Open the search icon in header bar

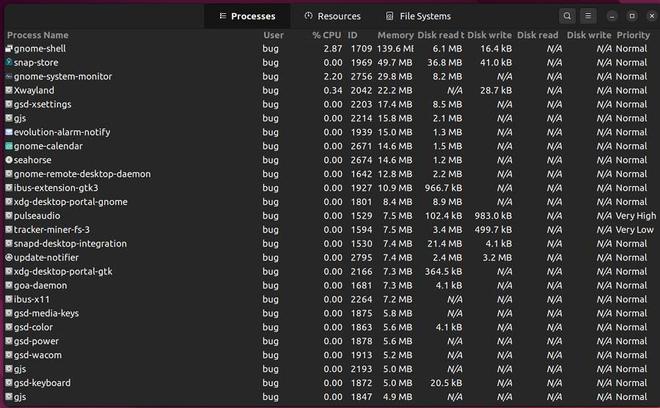[x=567, y=16]
